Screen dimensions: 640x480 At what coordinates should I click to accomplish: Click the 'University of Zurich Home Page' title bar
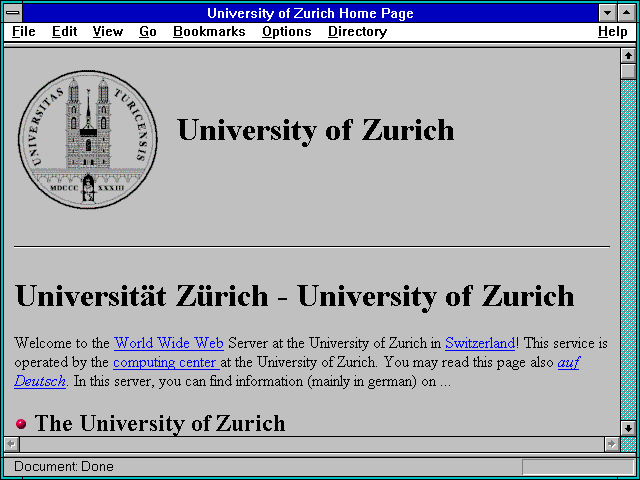310,13
